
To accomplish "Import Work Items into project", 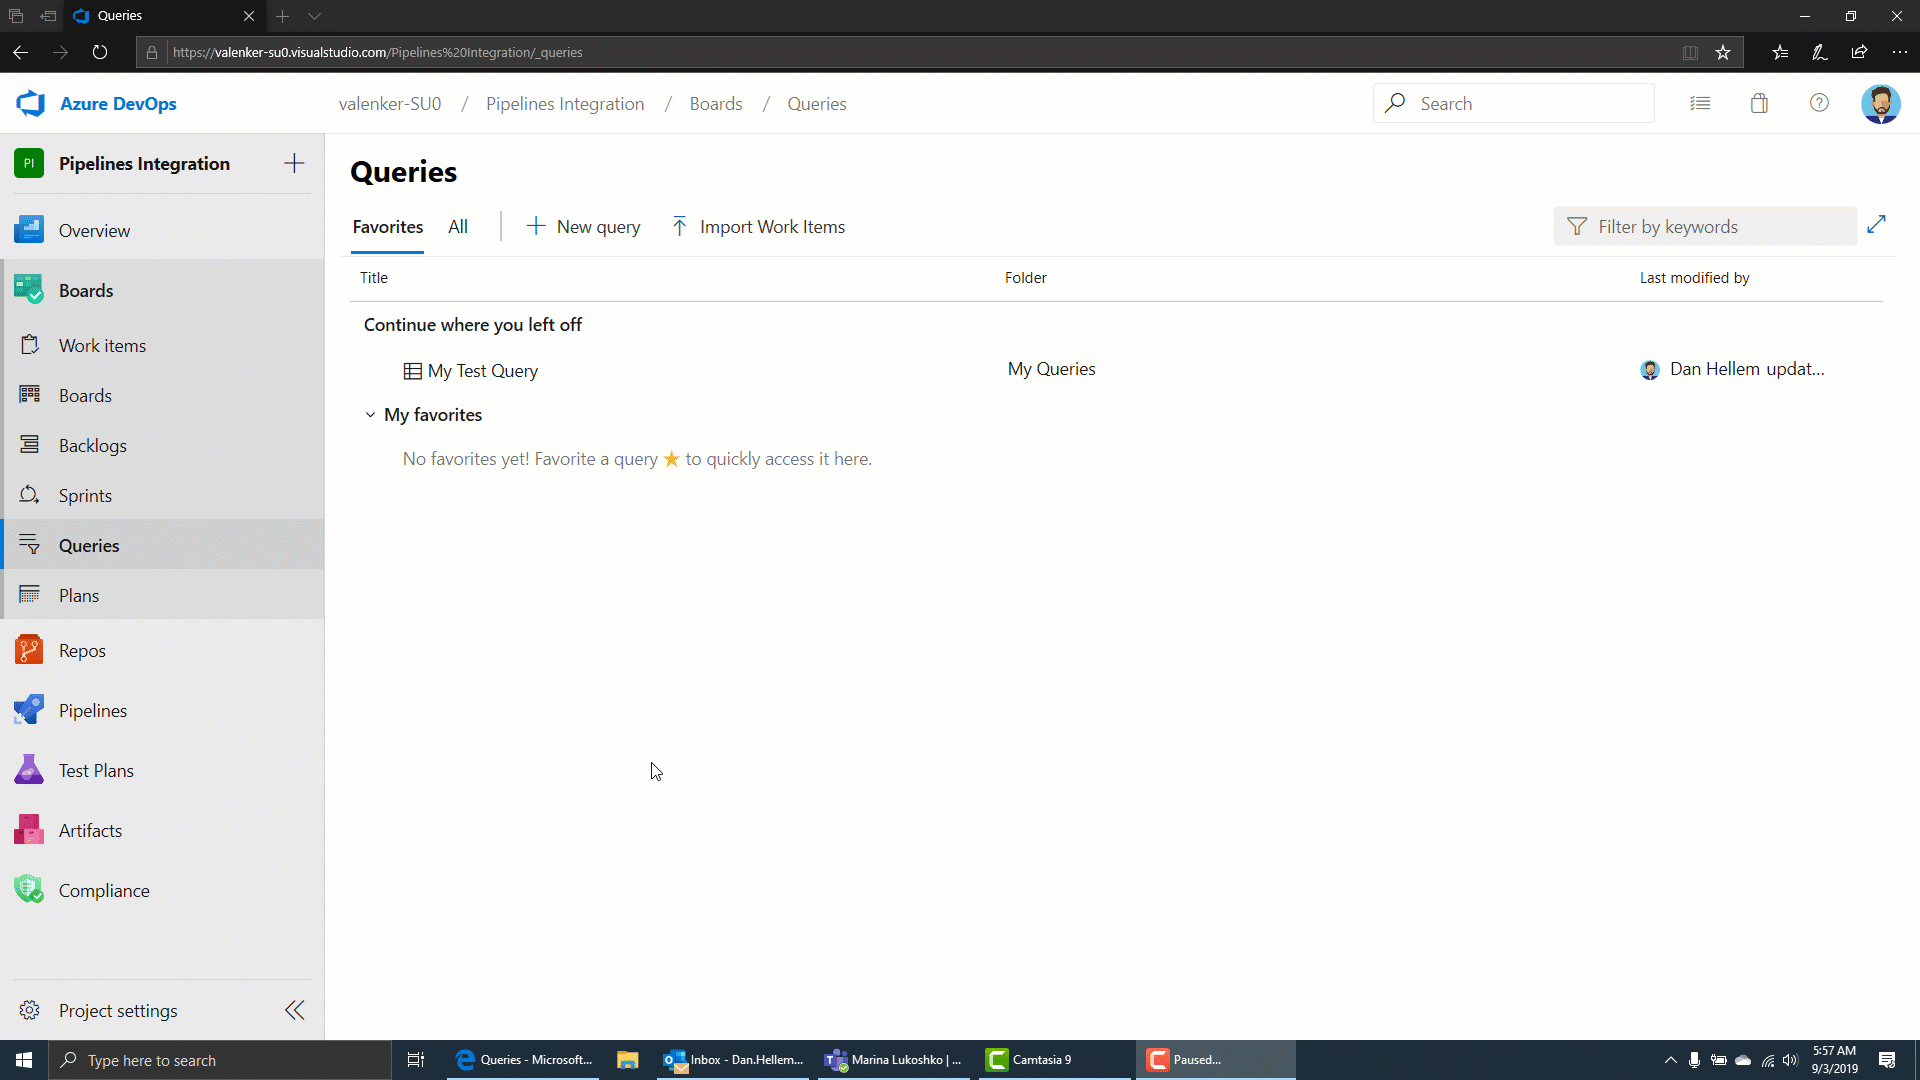I will [758, 225].
